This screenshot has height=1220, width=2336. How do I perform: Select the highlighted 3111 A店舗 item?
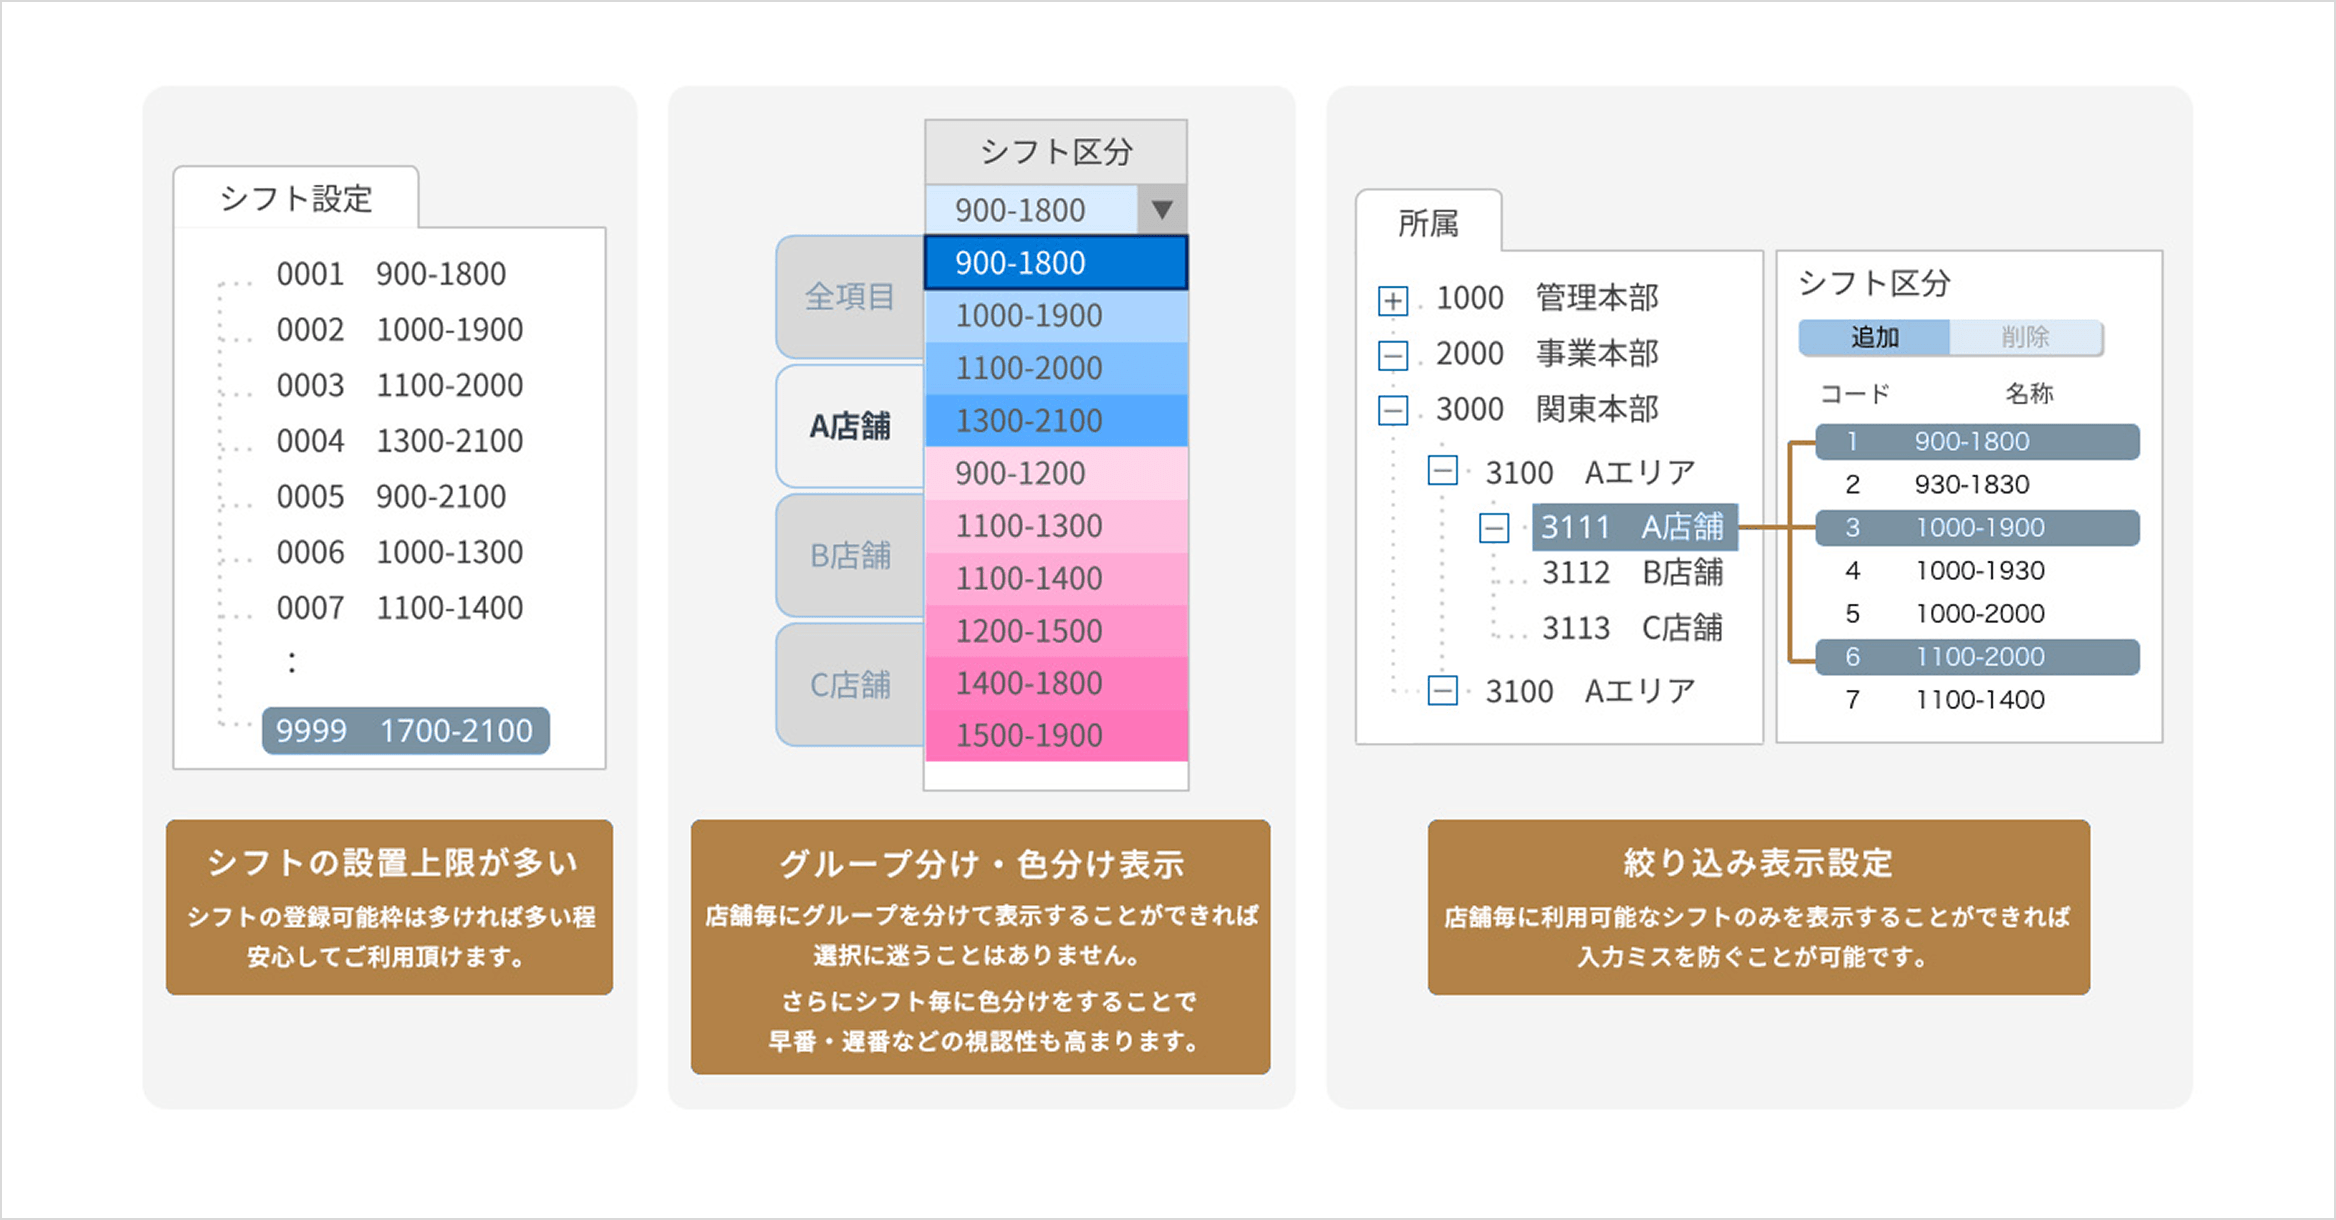(x=1635, y=527)
